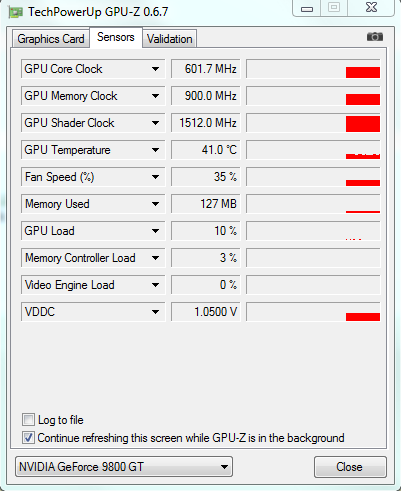Screen dimensions: 401x491
Task: Open the Memory Used dropdown arrow
Action: (155, 204)
